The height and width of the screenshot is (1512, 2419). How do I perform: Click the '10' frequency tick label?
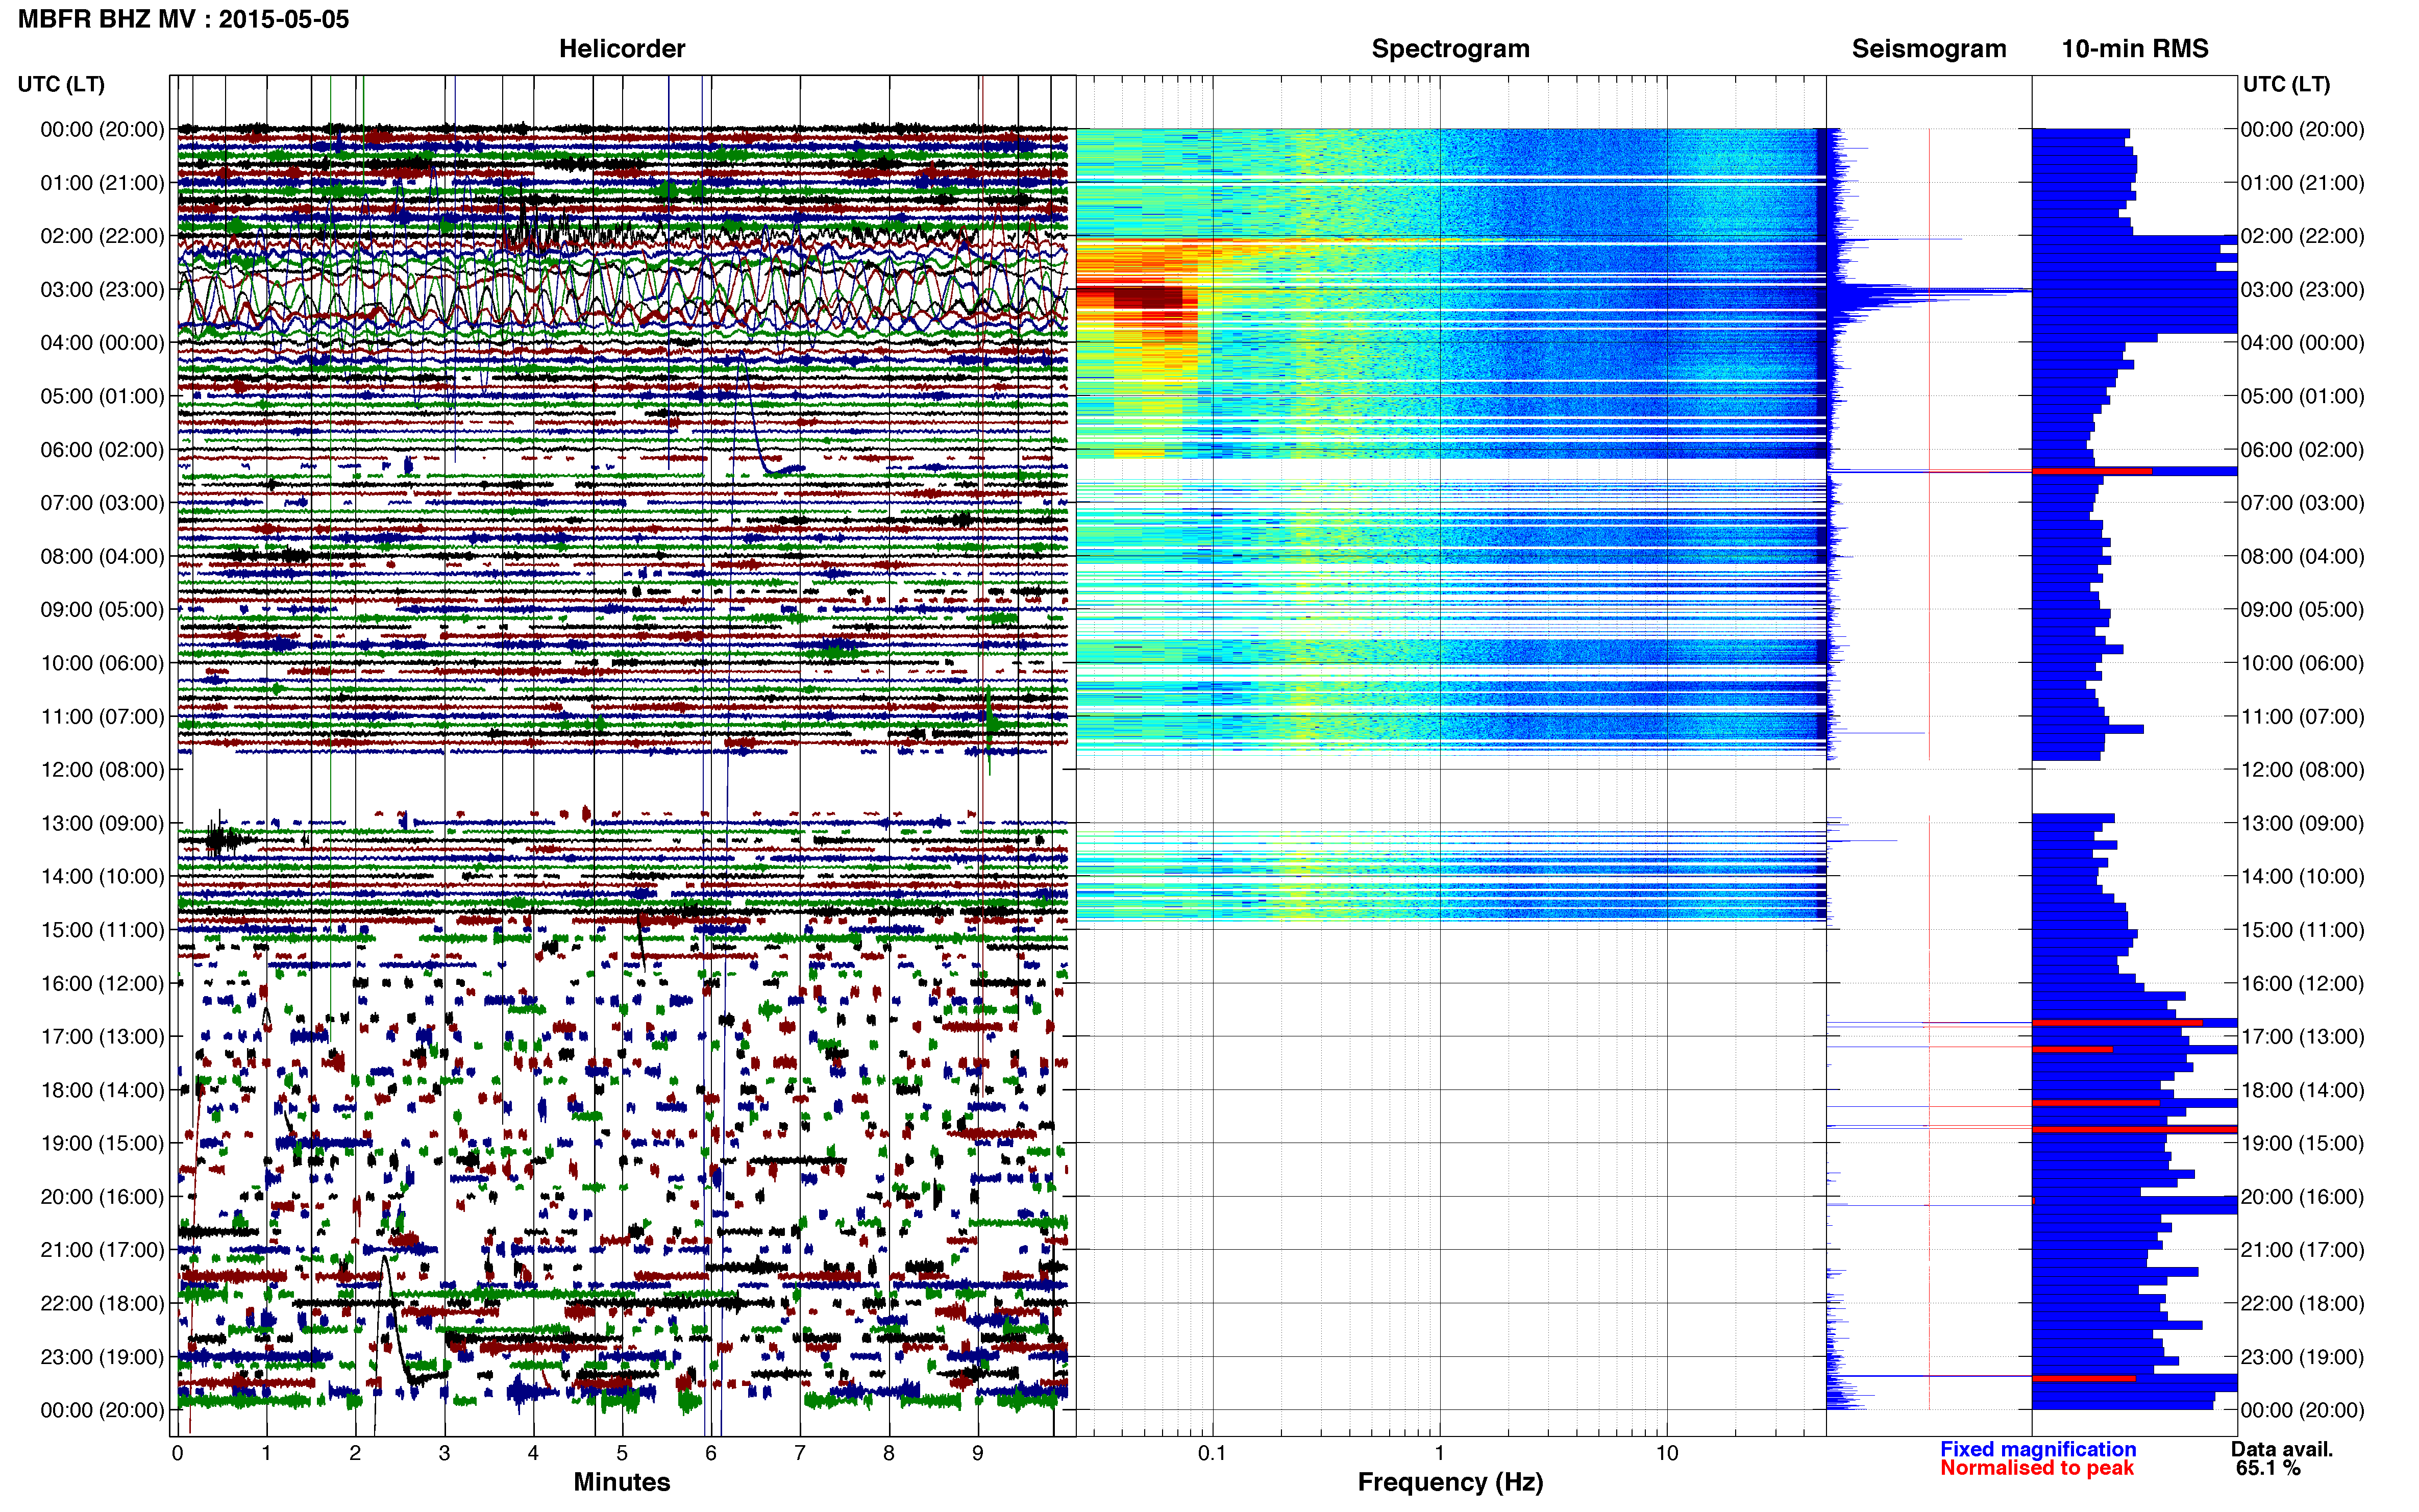click(x=1666, y=1453)
